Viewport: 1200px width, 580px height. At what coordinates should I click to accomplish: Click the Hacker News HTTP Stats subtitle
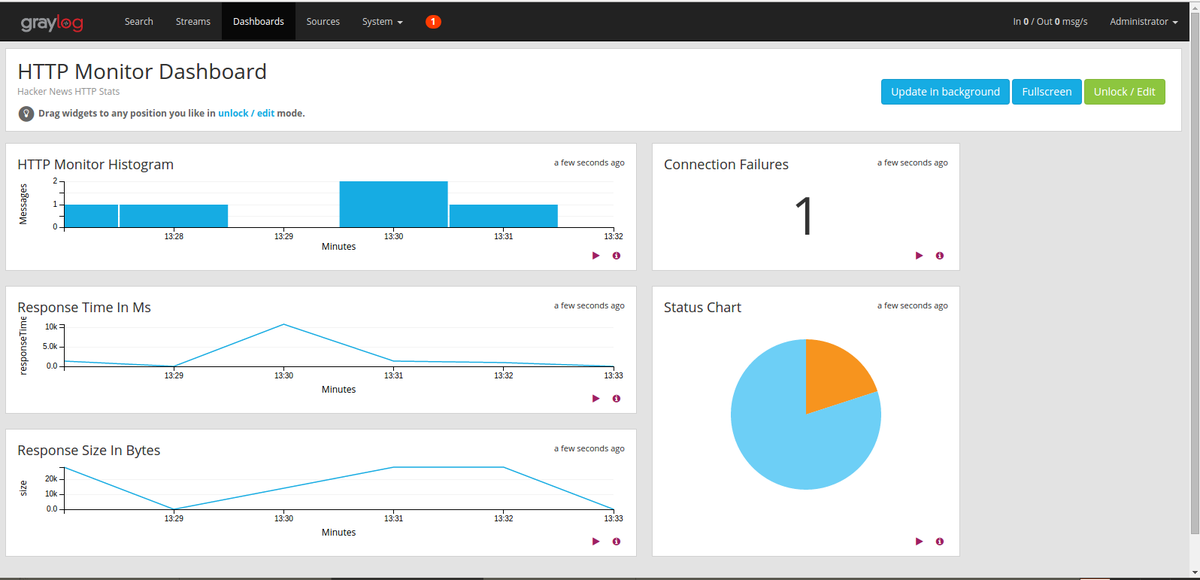pyautogui.click(x=69, y=91)
